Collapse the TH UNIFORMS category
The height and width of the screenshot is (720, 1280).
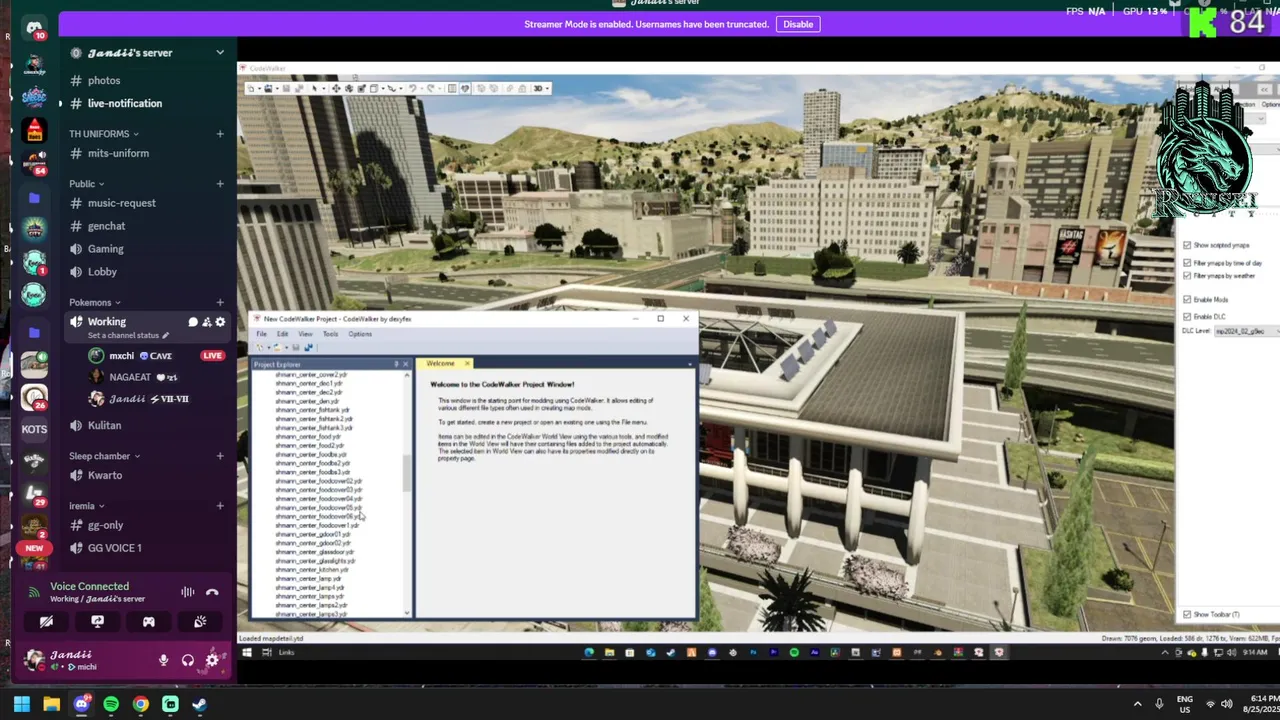[104, 134]
